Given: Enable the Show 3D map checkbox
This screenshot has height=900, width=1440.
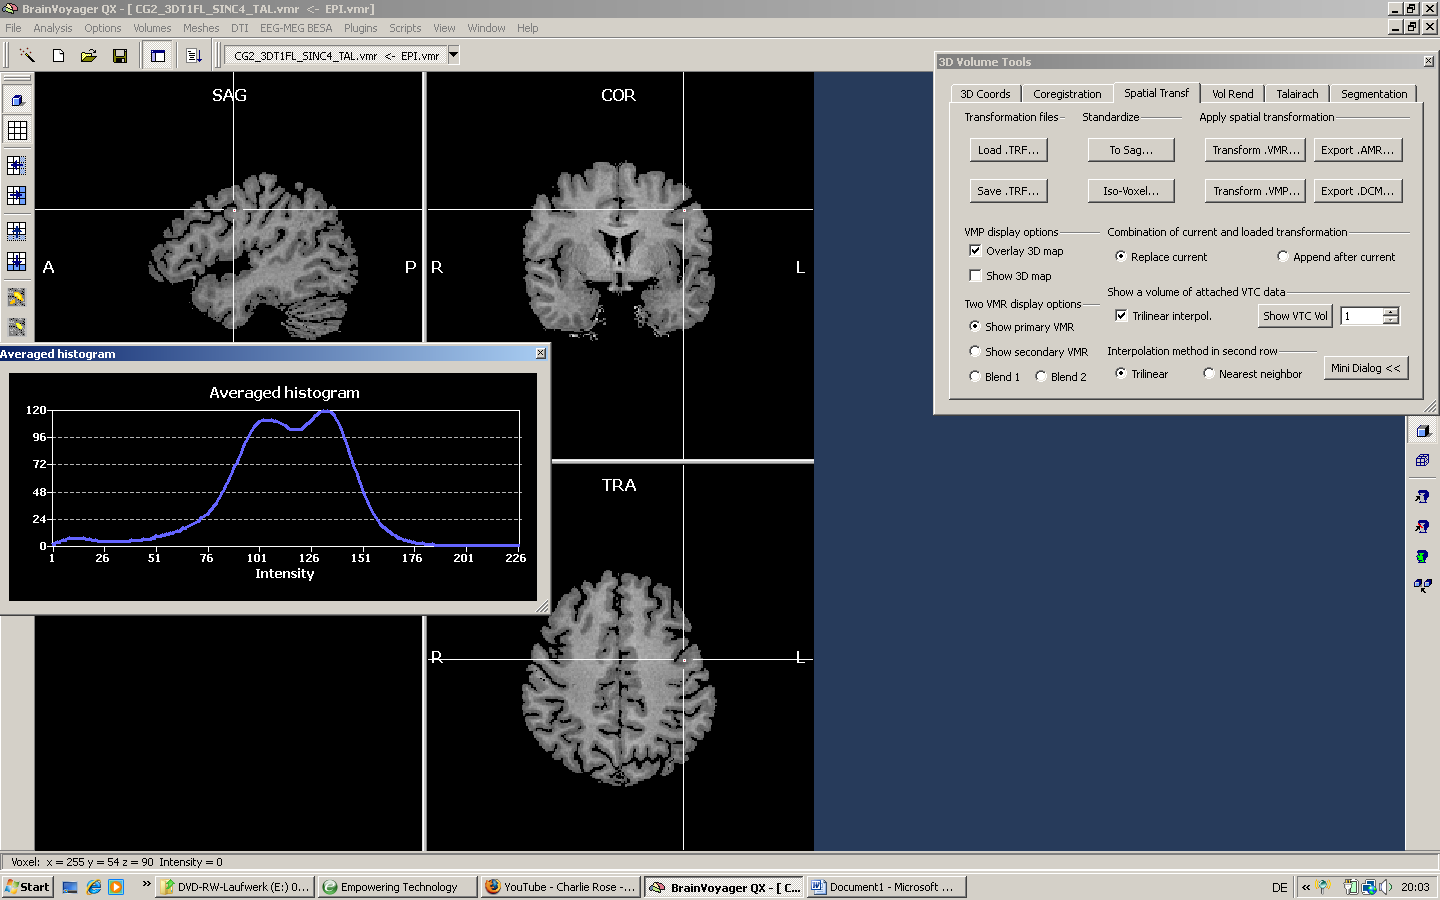Looking at the screenshot, I should pyautogui.click(x=975, y=276).
